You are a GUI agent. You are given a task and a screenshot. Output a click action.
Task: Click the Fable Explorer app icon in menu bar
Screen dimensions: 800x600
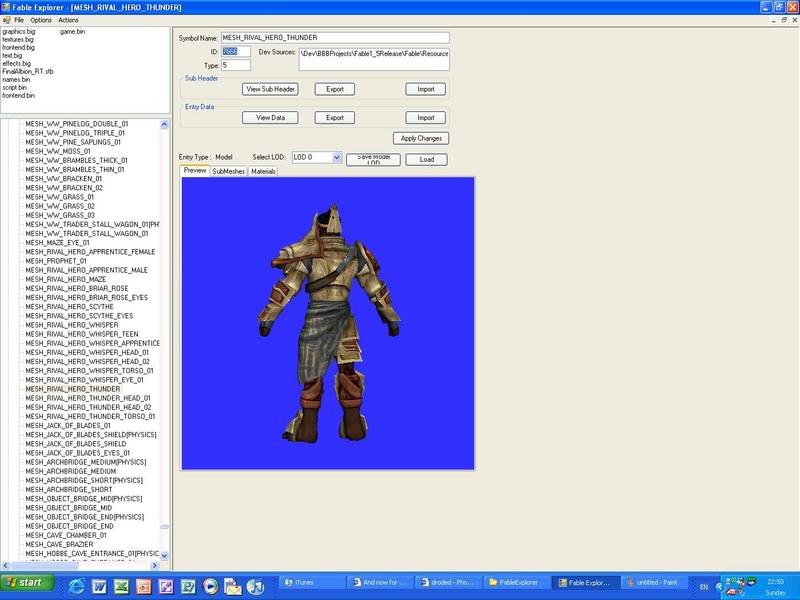tap(6, 20)
